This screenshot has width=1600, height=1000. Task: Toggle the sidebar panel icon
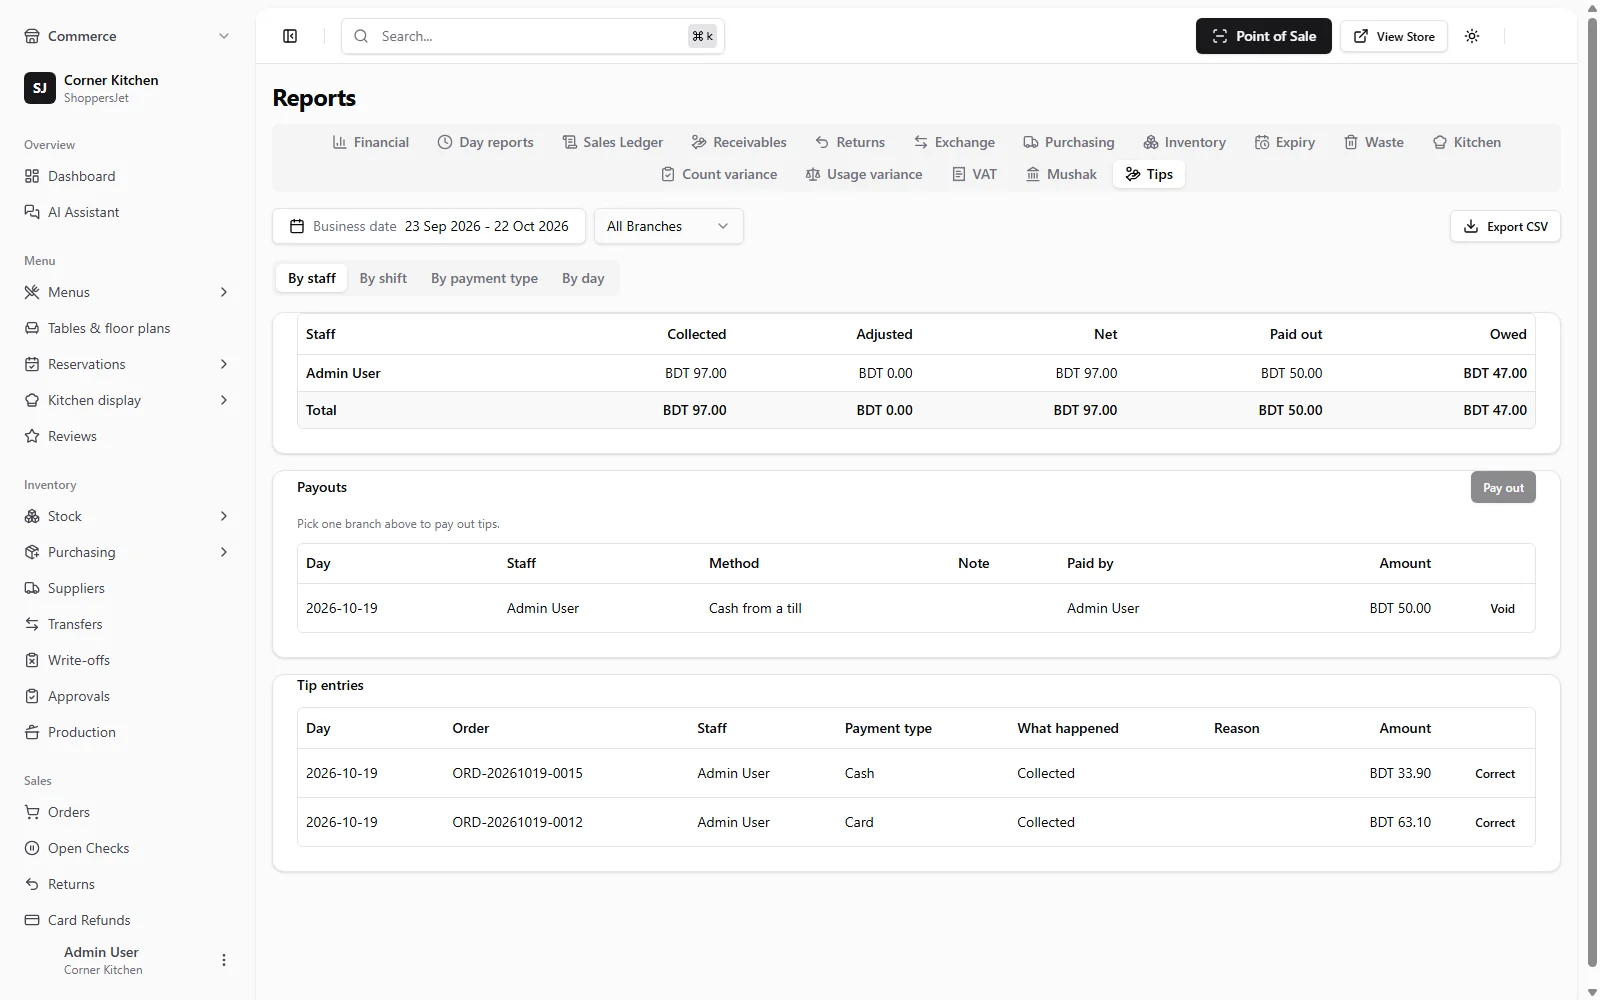point(290,36)
